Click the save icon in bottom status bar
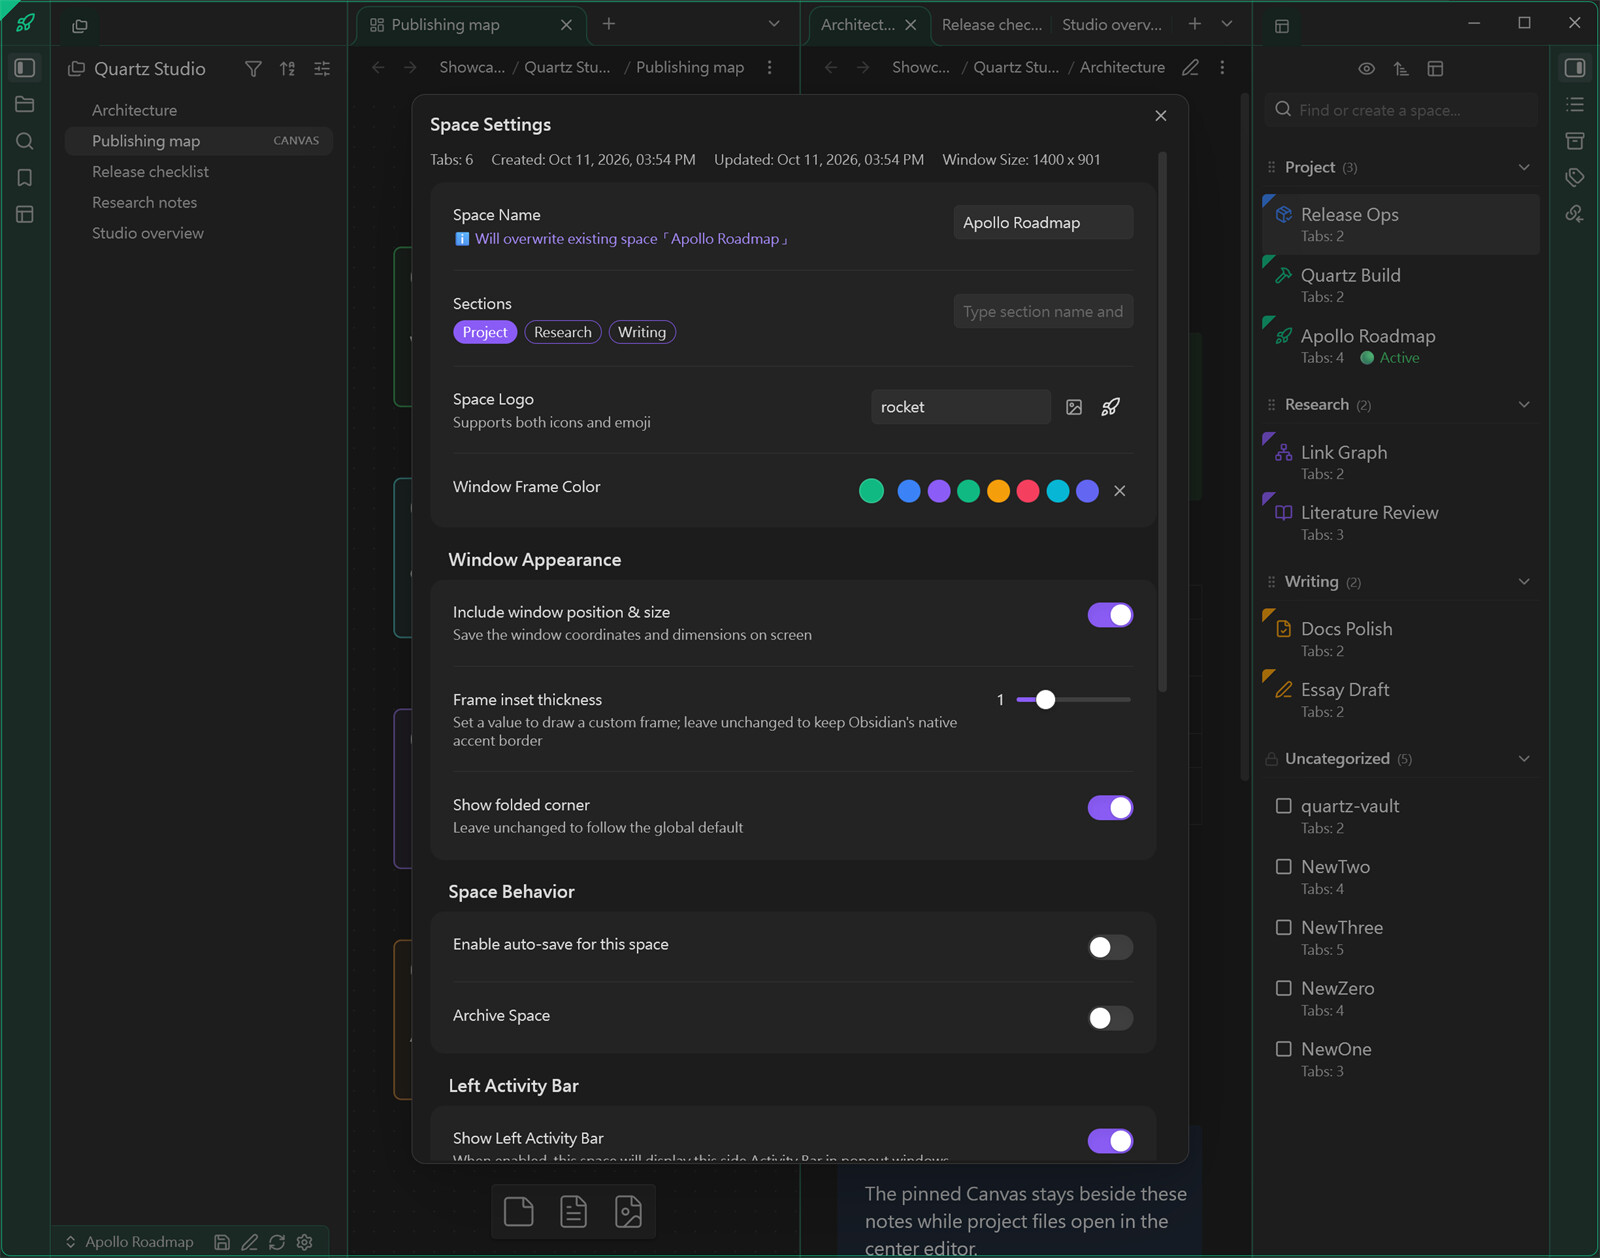The image size is (1600, 1258). tap(222, 1242)
